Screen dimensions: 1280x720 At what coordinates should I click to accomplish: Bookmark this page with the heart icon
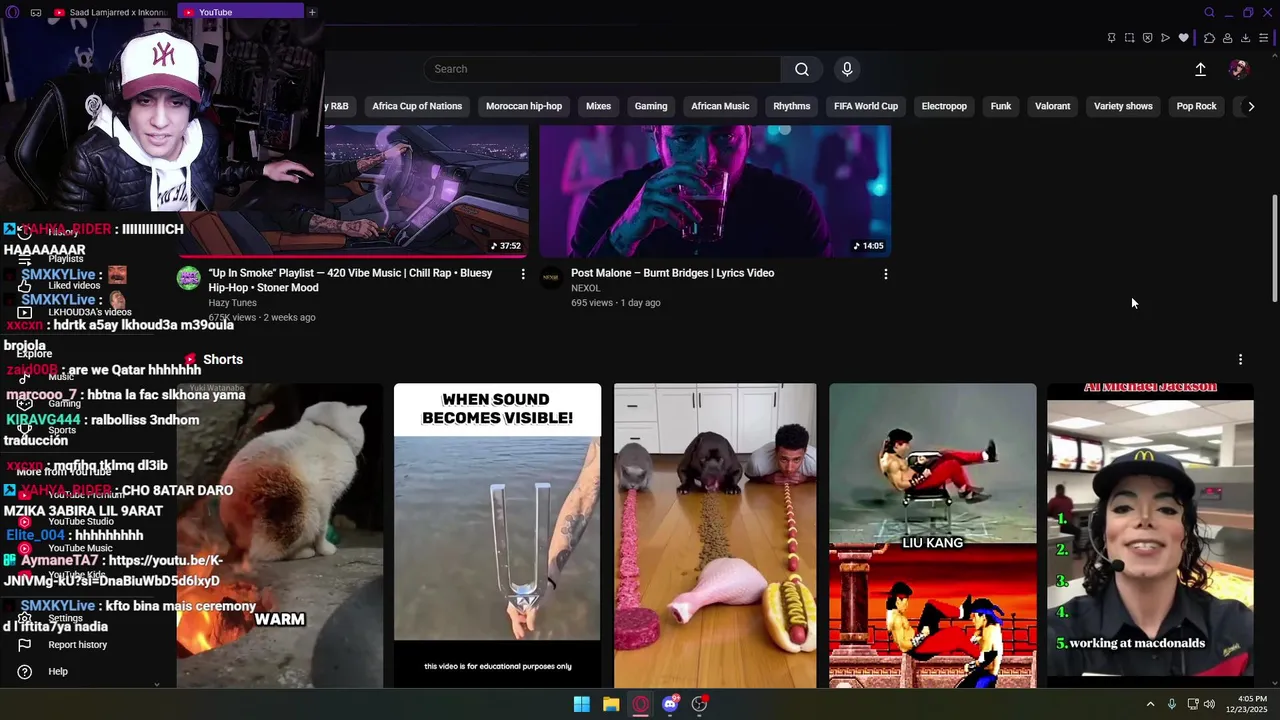(x=1183, y=38)
